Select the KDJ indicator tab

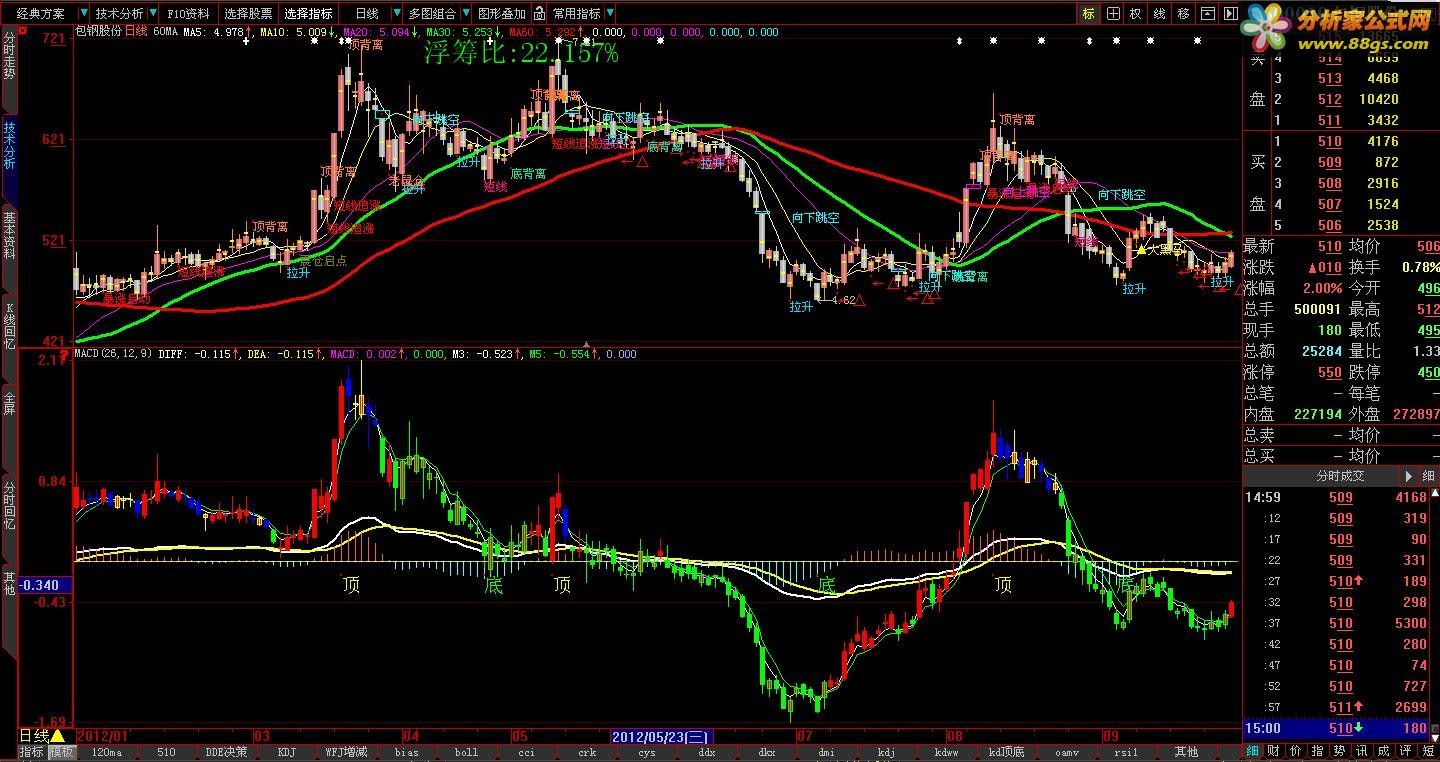[287, 752]
